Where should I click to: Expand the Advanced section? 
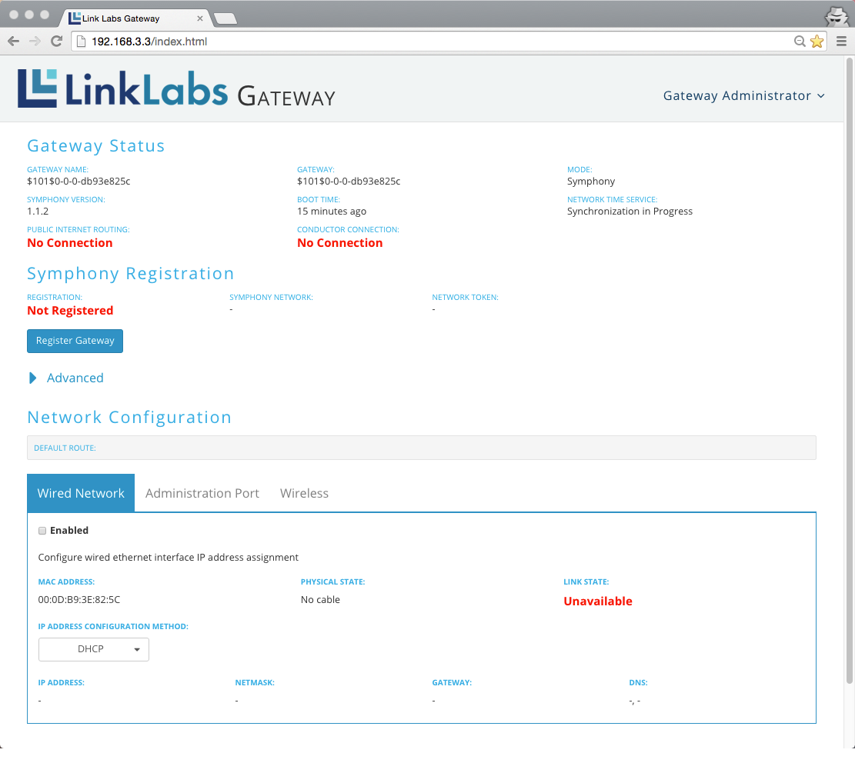coord(66,378)
